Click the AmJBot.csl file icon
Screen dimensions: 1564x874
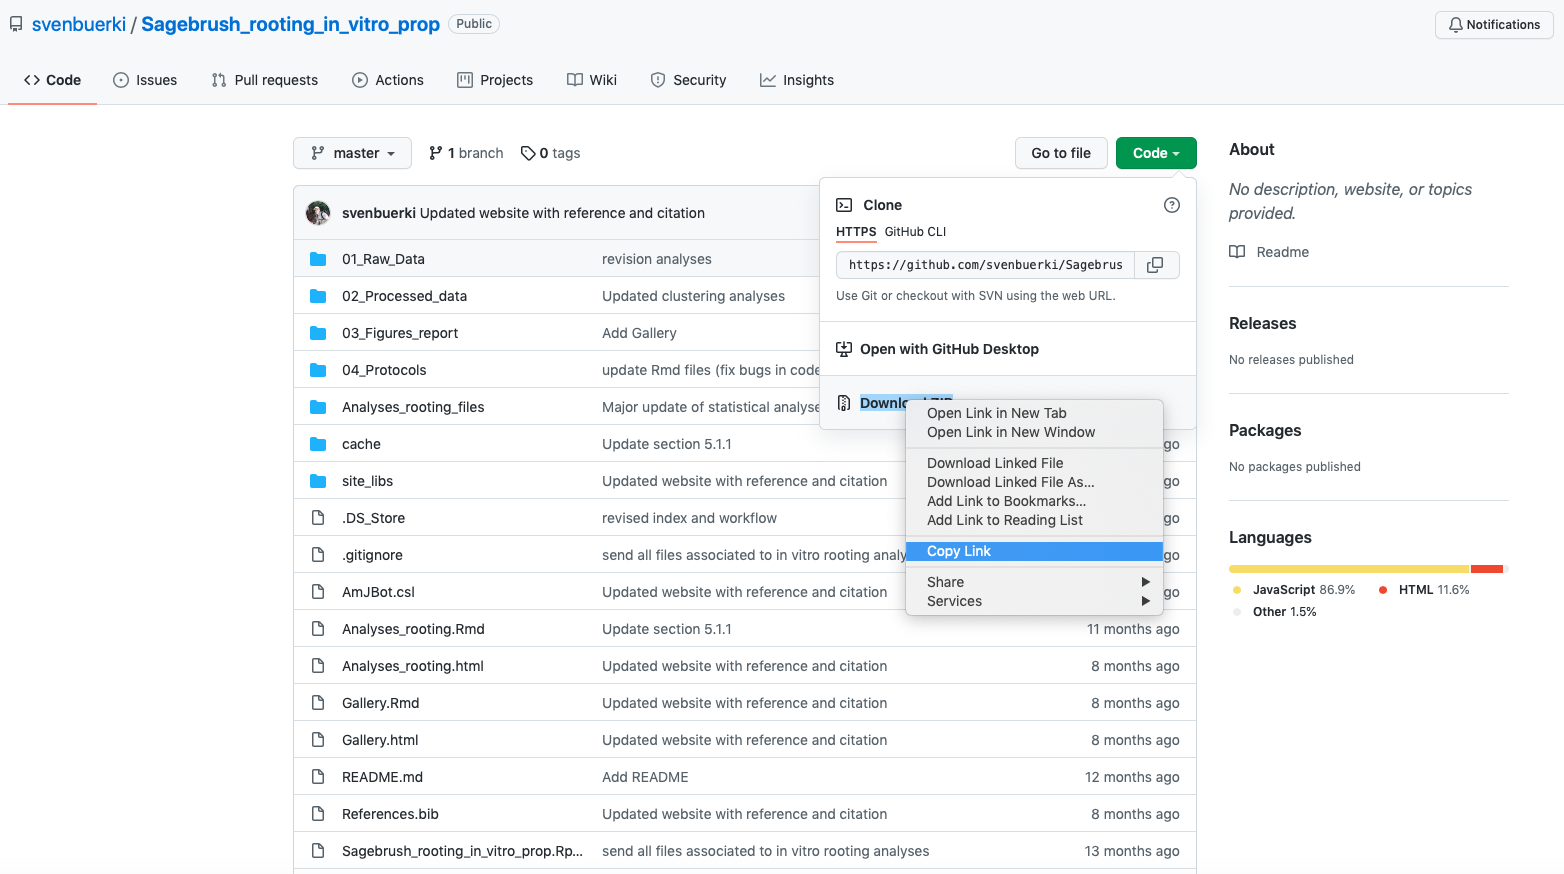pyautogui.click(x=318, y=592)
